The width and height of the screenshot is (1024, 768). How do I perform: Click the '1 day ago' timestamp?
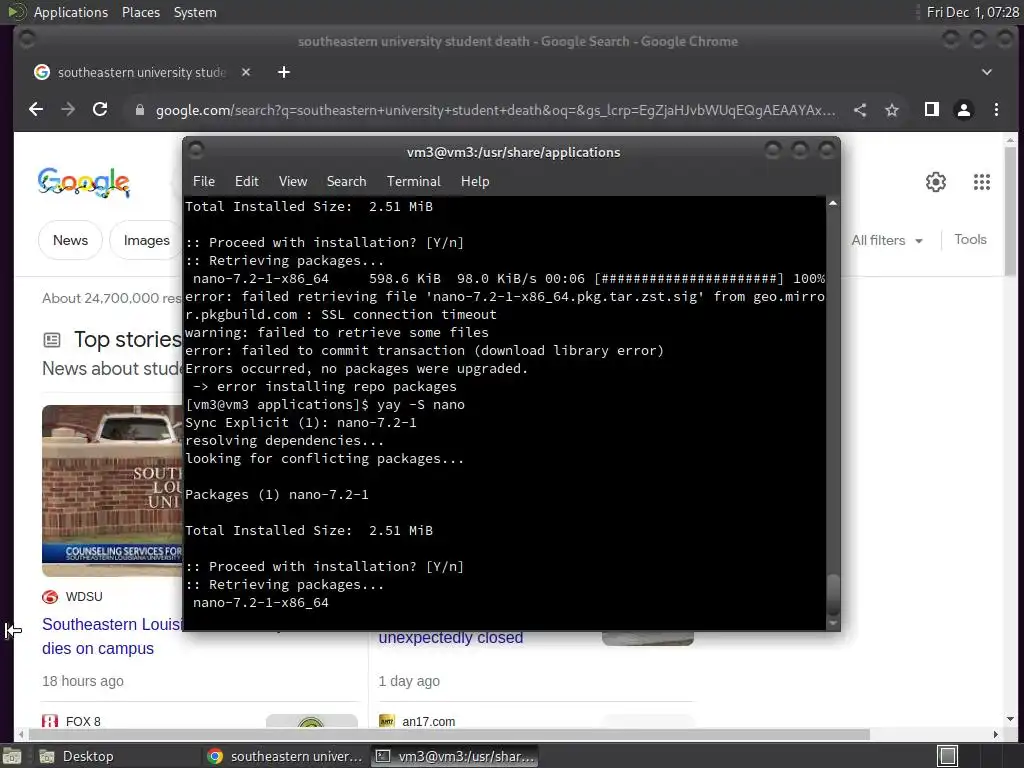coord(409,681)
